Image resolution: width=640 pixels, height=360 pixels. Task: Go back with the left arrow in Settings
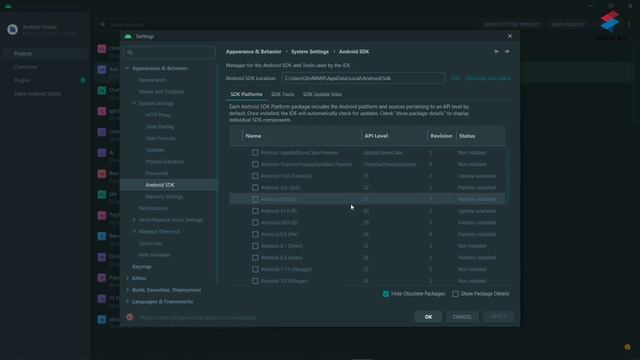(496, 51)
